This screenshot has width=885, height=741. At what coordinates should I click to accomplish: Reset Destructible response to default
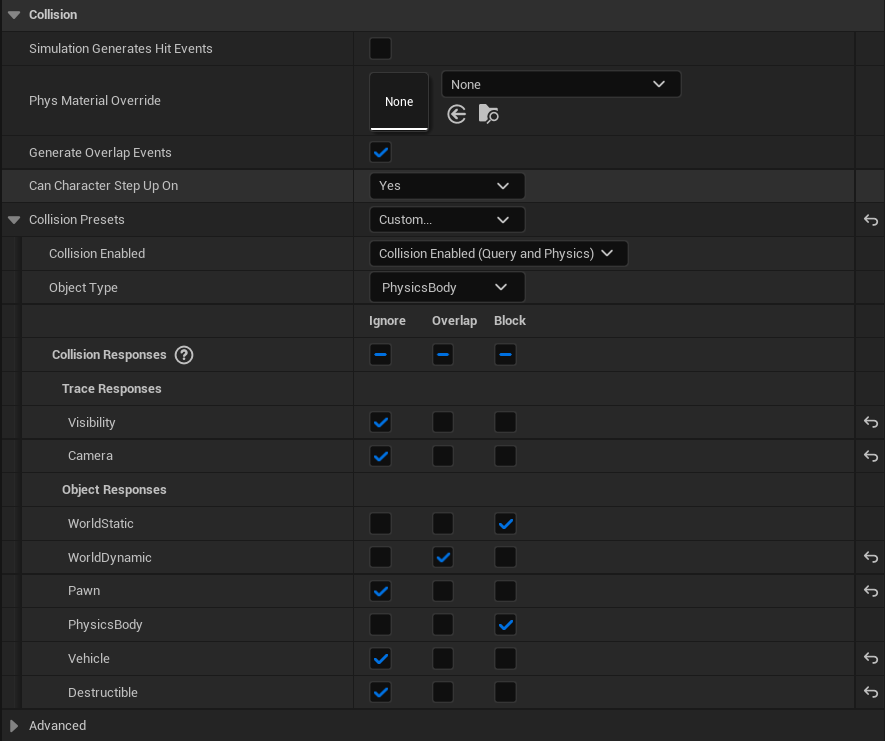click(870, 692)
